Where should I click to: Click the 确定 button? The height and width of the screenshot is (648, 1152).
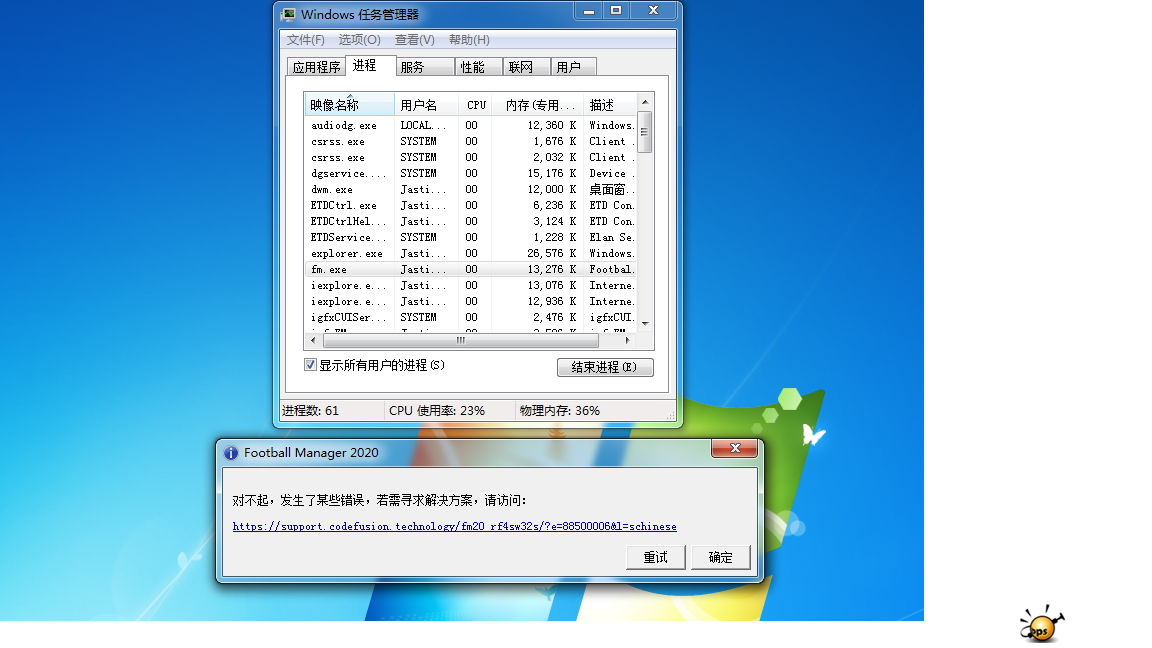point(721,558)
